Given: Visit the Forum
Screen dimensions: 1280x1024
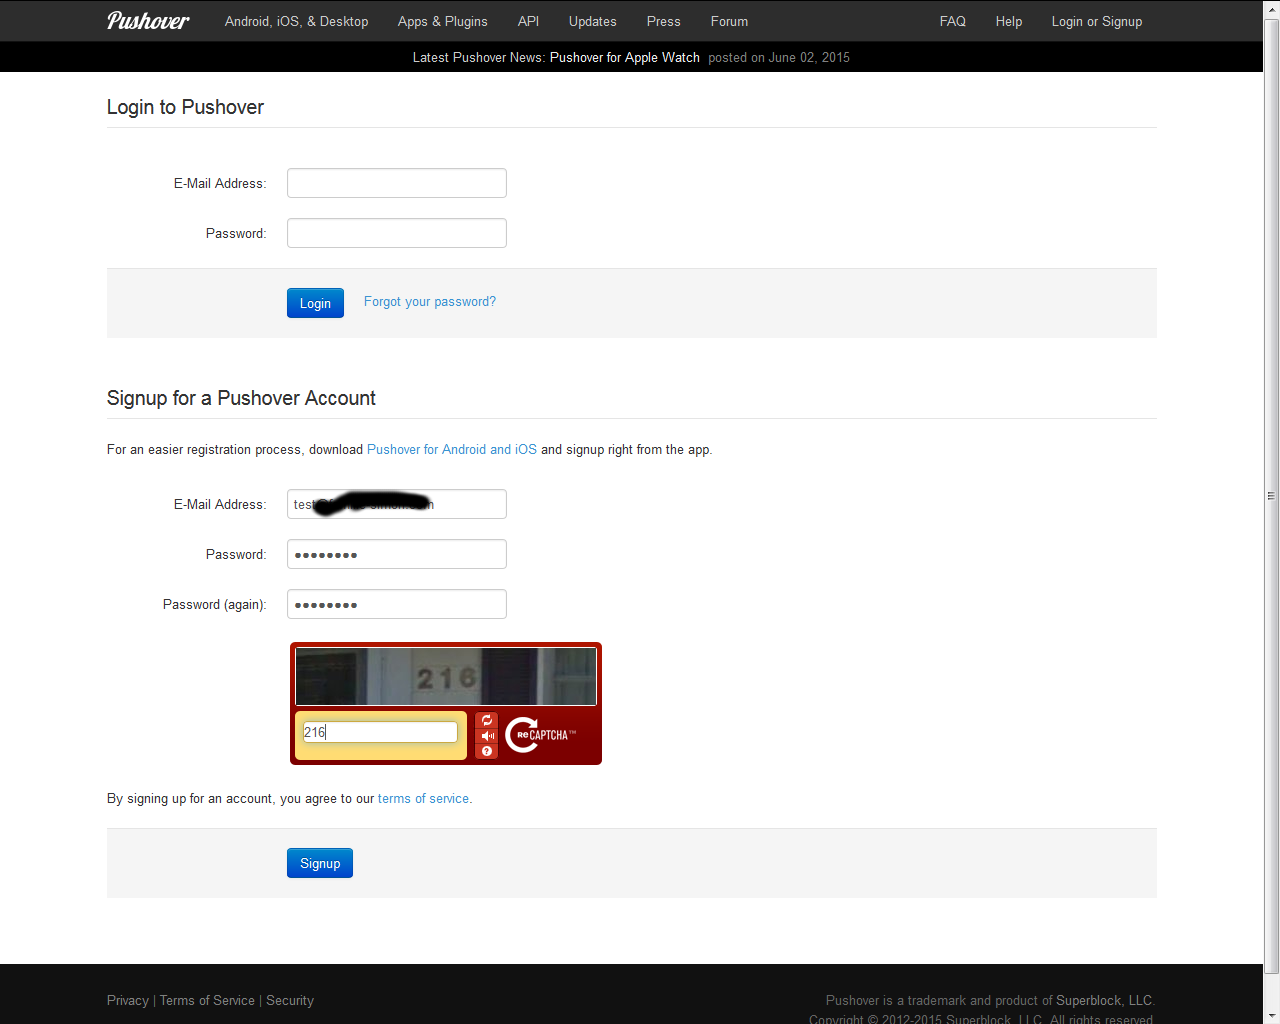Looking at the screenshot, I should [729, 21].
